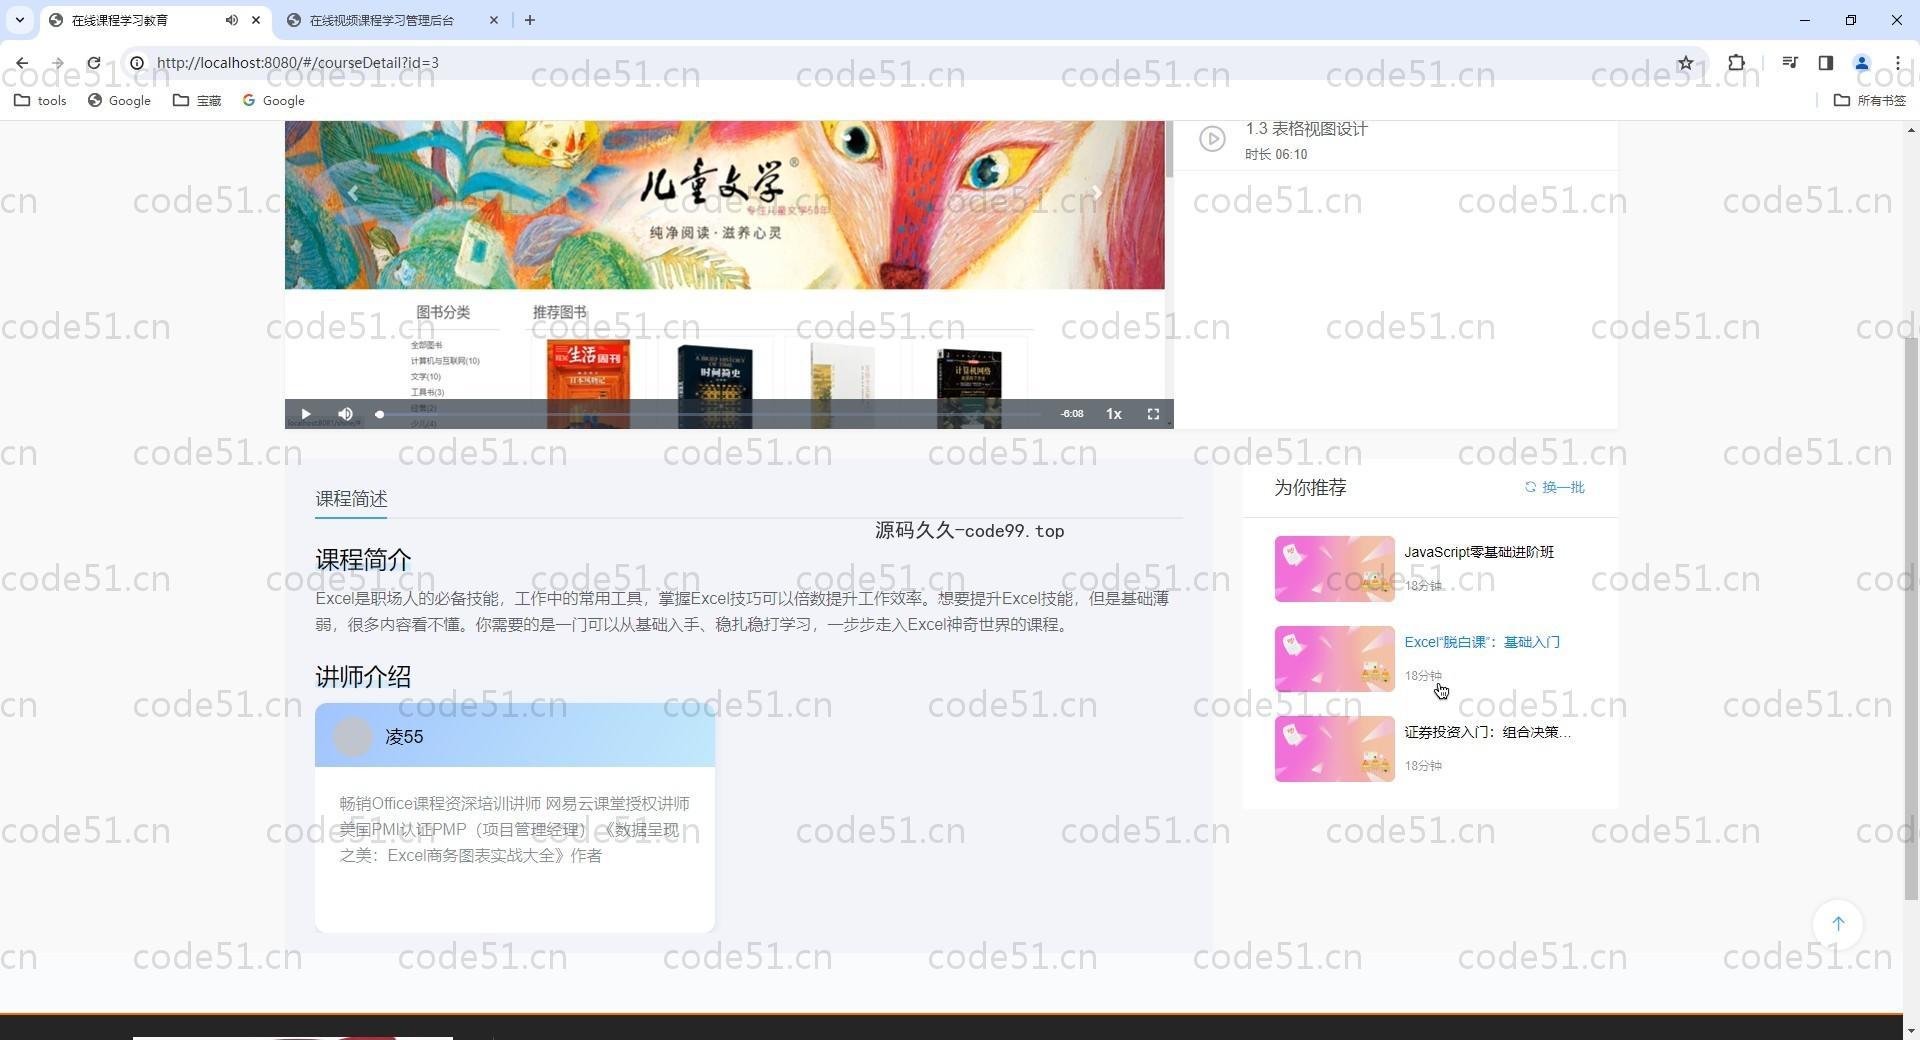Mute the video player volume

[x=345, y=414]
